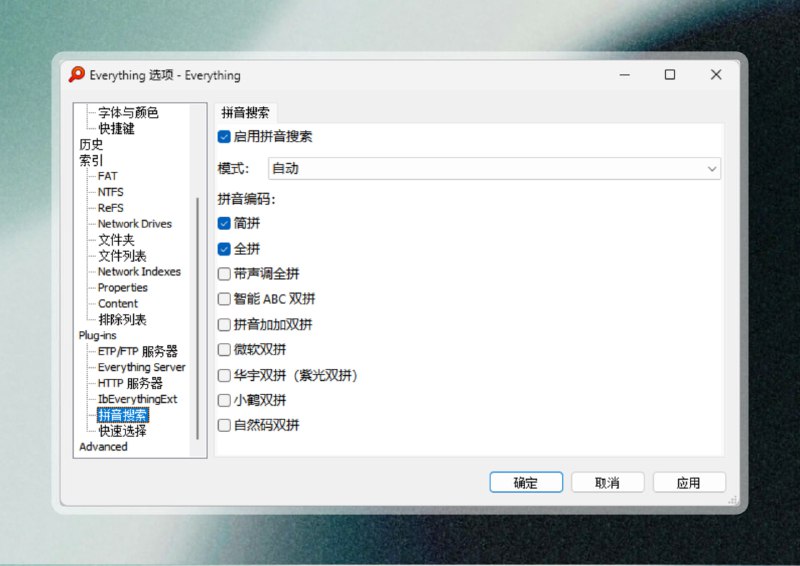
Task: Open 历史 in the options tree
Action: click(x=91, y=144)
